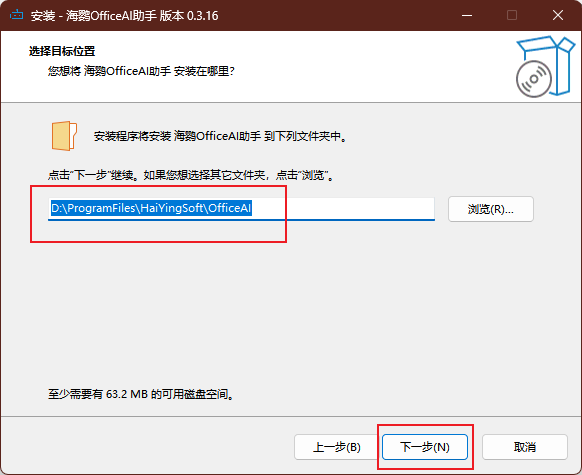Screen dimensions: 582x475
Task: Click the text 您想将 海鹦OfficeAI助手 安装在哪里?
Action: (x=141, y=71)
